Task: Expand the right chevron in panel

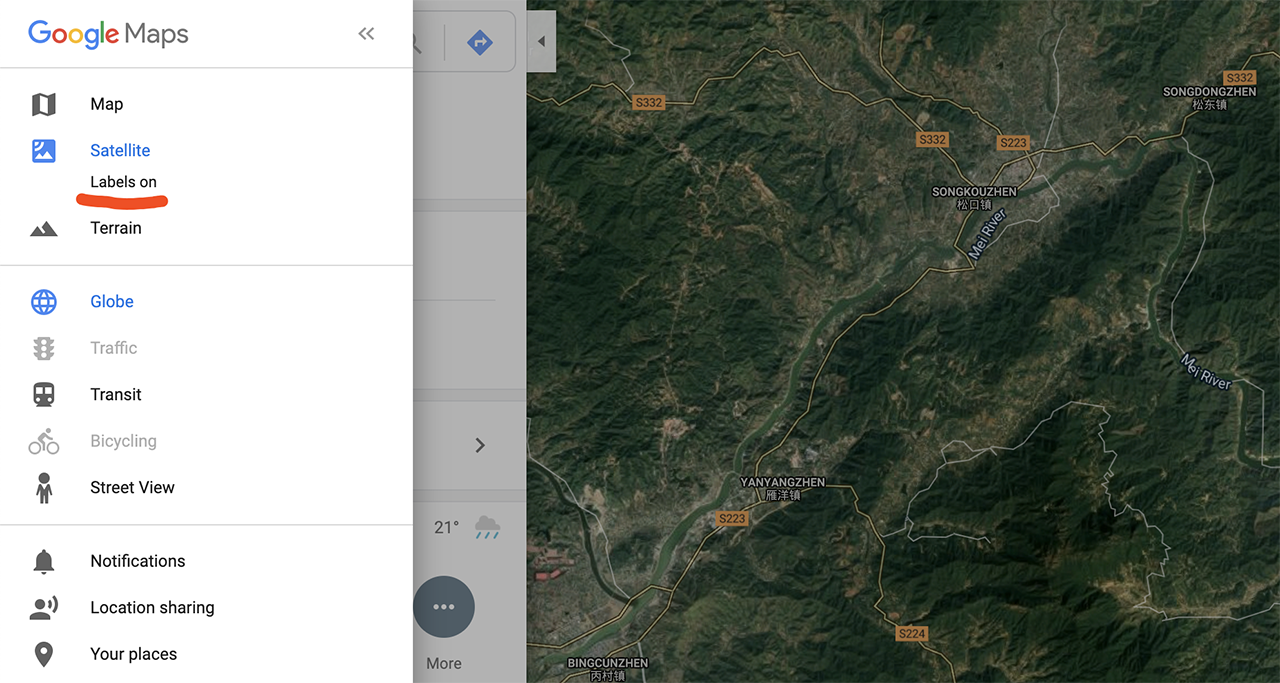Action: (480, 445)
